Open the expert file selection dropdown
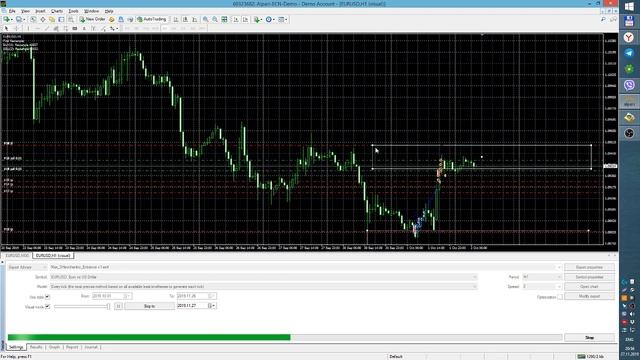Screen dimensions: 640x360 click(x=306, y=267)
